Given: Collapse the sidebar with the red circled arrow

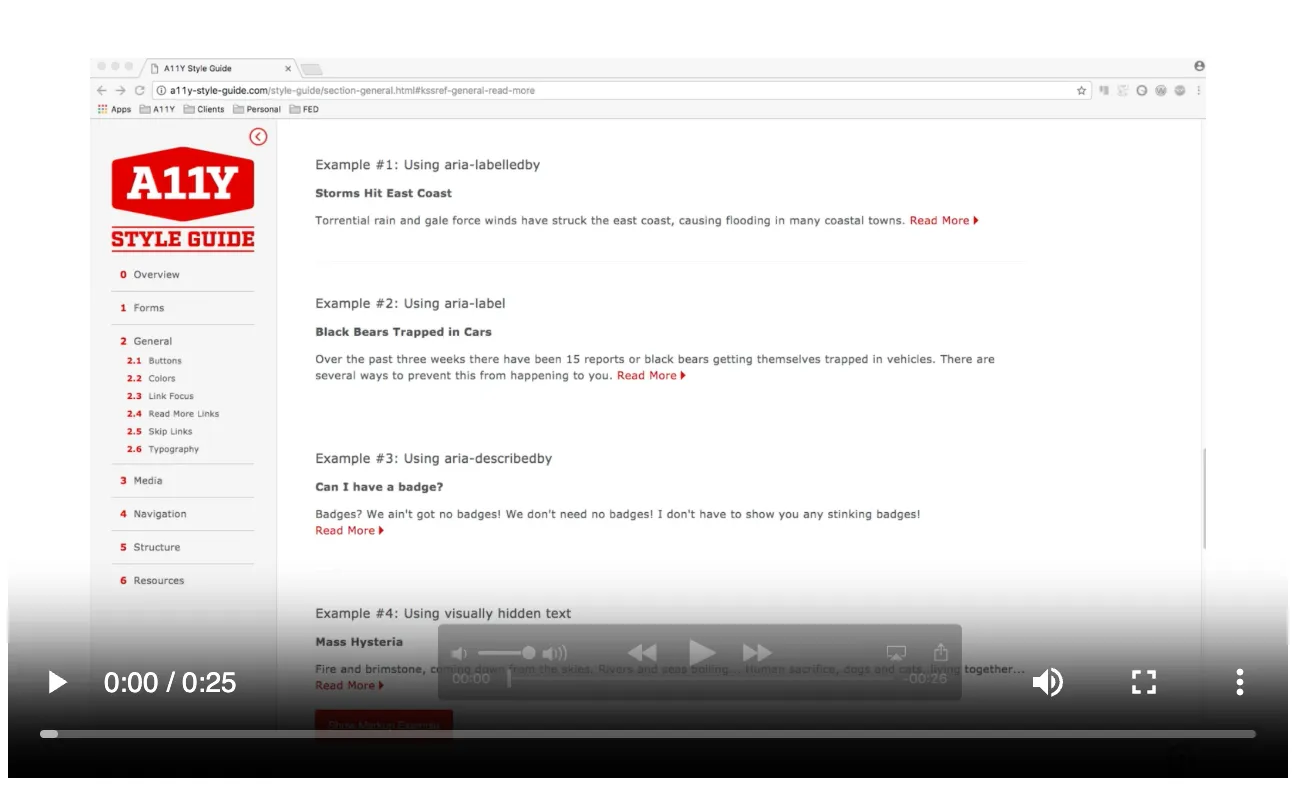Looking at the screenshot, I should (x=258, y=137).
